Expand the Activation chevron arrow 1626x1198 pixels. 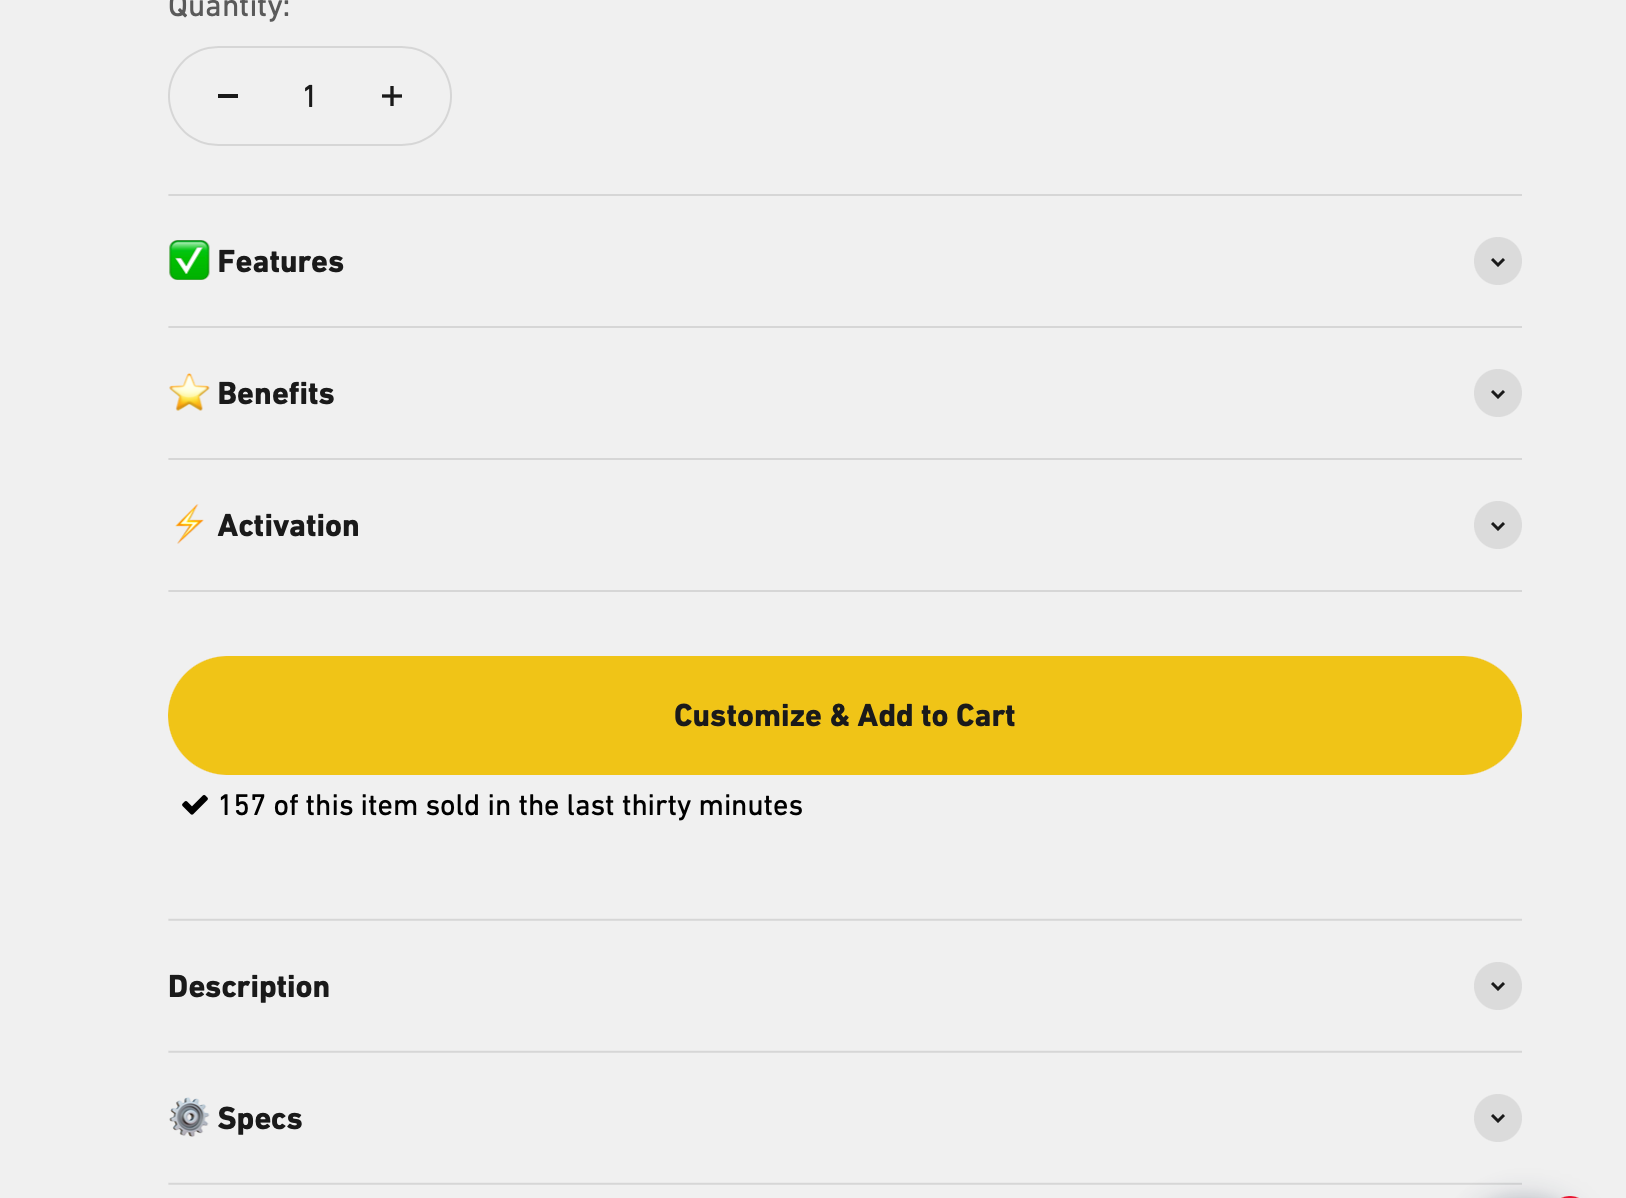tap(1497, 526)
